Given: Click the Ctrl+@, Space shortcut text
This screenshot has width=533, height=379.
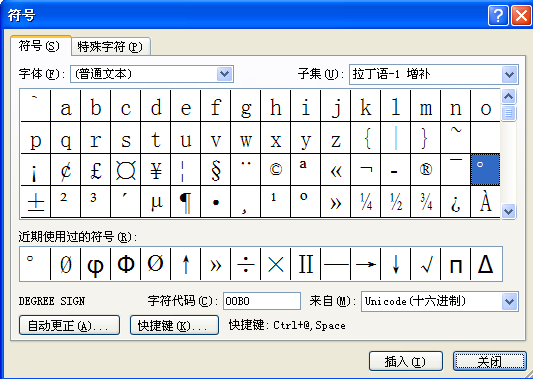Looking at the screenshot, I should (309, 325).
